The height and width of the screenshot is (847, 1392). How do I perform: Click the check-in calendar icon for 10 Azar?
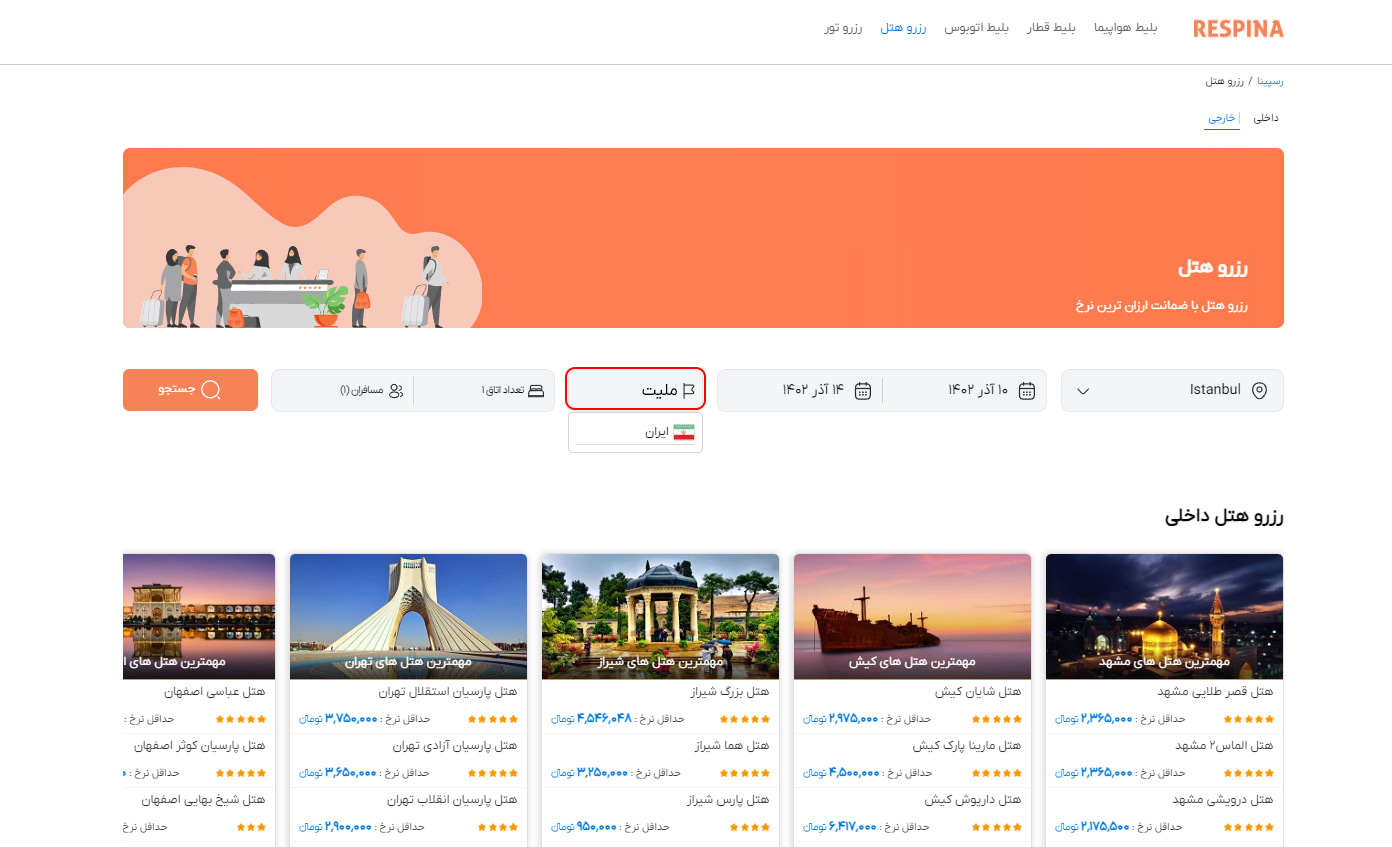click(1026, 391)
